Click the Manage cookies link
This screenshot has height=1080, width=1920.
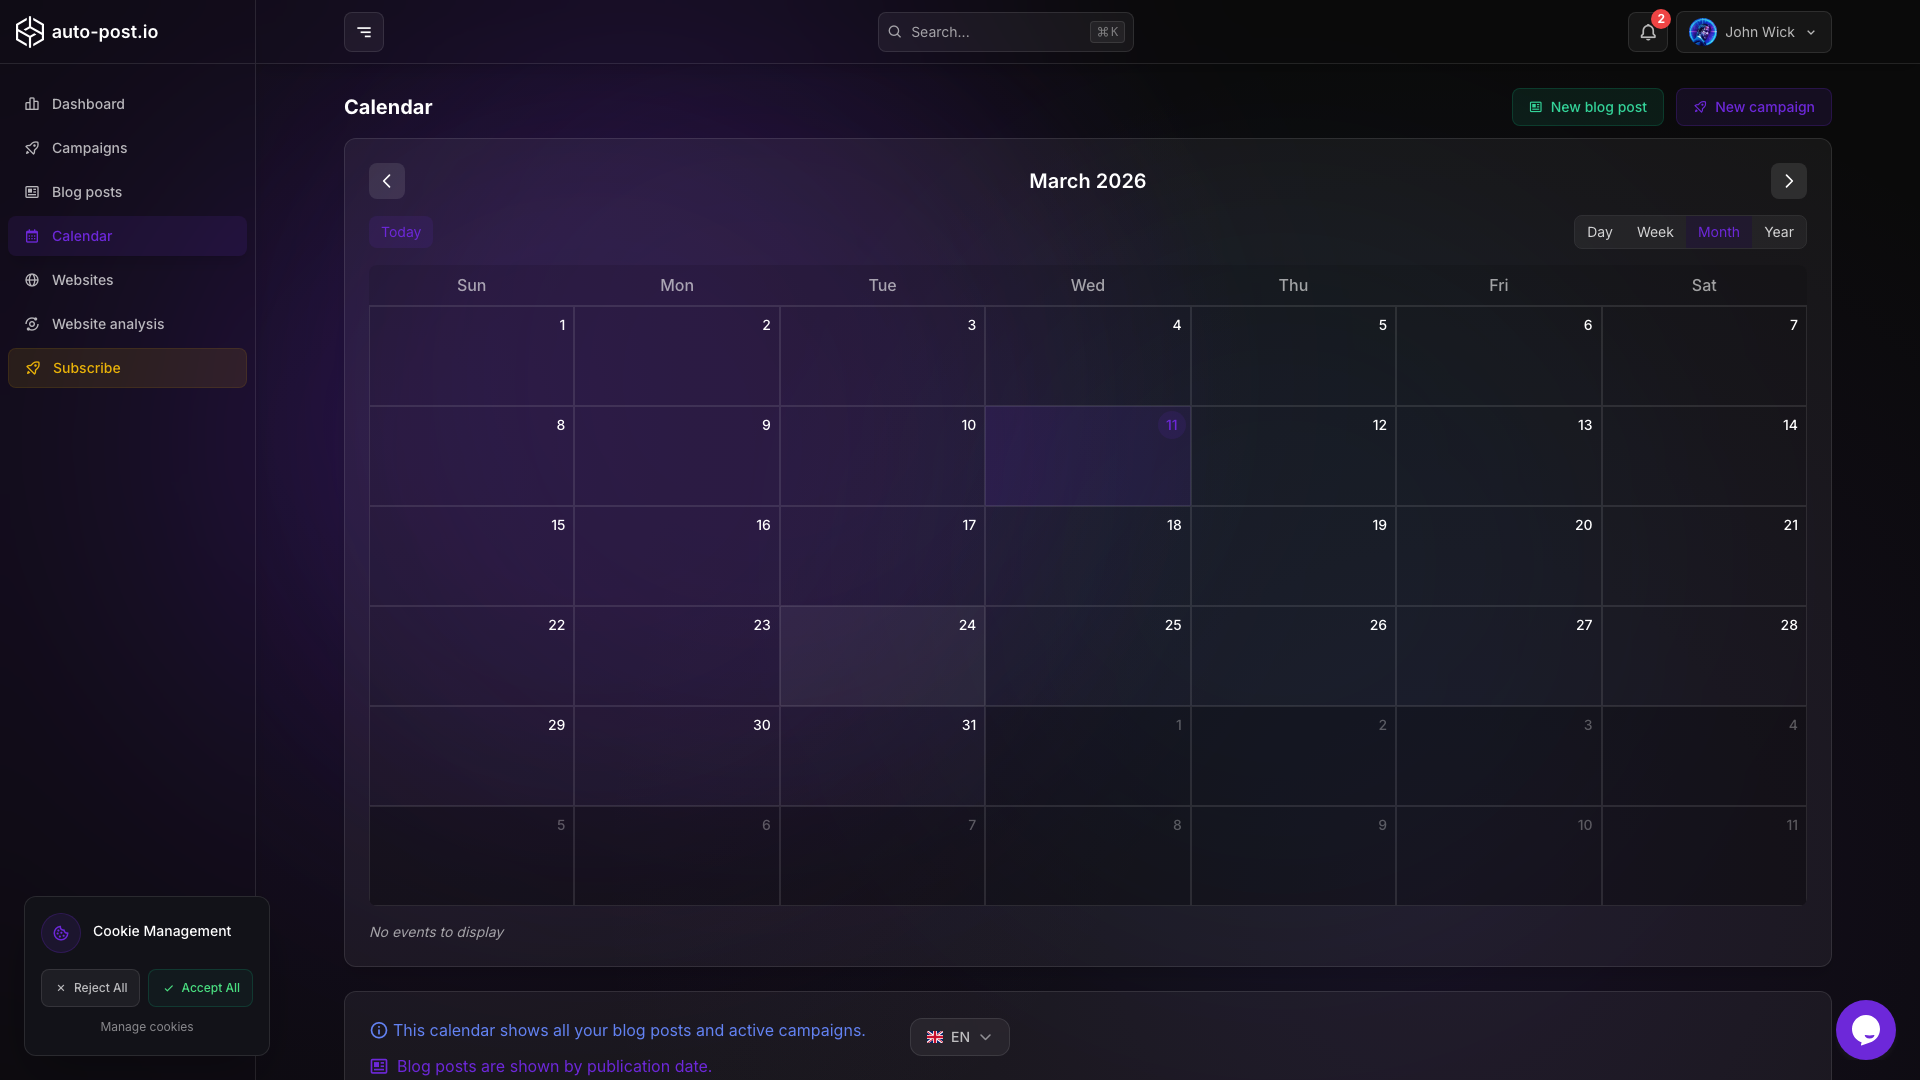click(x=146, y=1026)
